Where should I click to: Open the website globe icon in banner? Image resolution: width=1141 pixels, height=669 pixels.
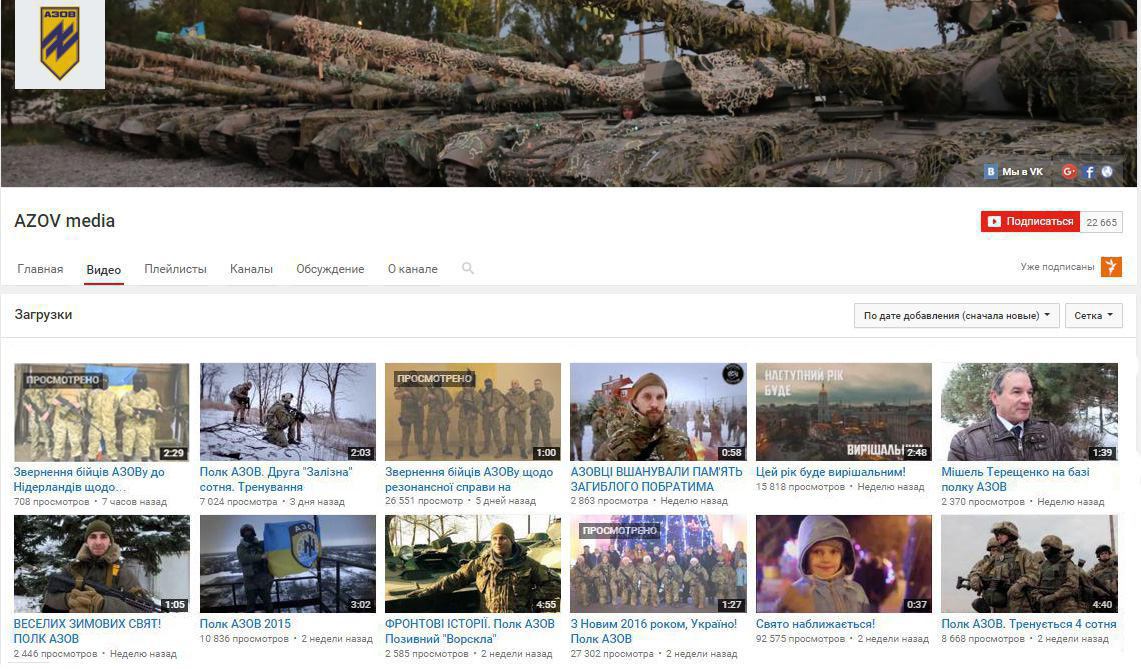click(1107, 172)
